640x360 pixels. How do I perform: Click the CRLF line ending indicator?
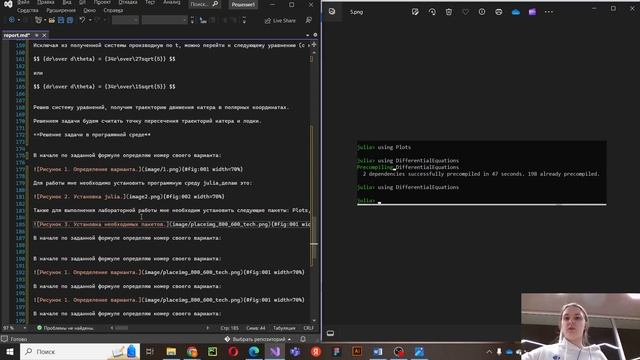click(x=309, y=328)
